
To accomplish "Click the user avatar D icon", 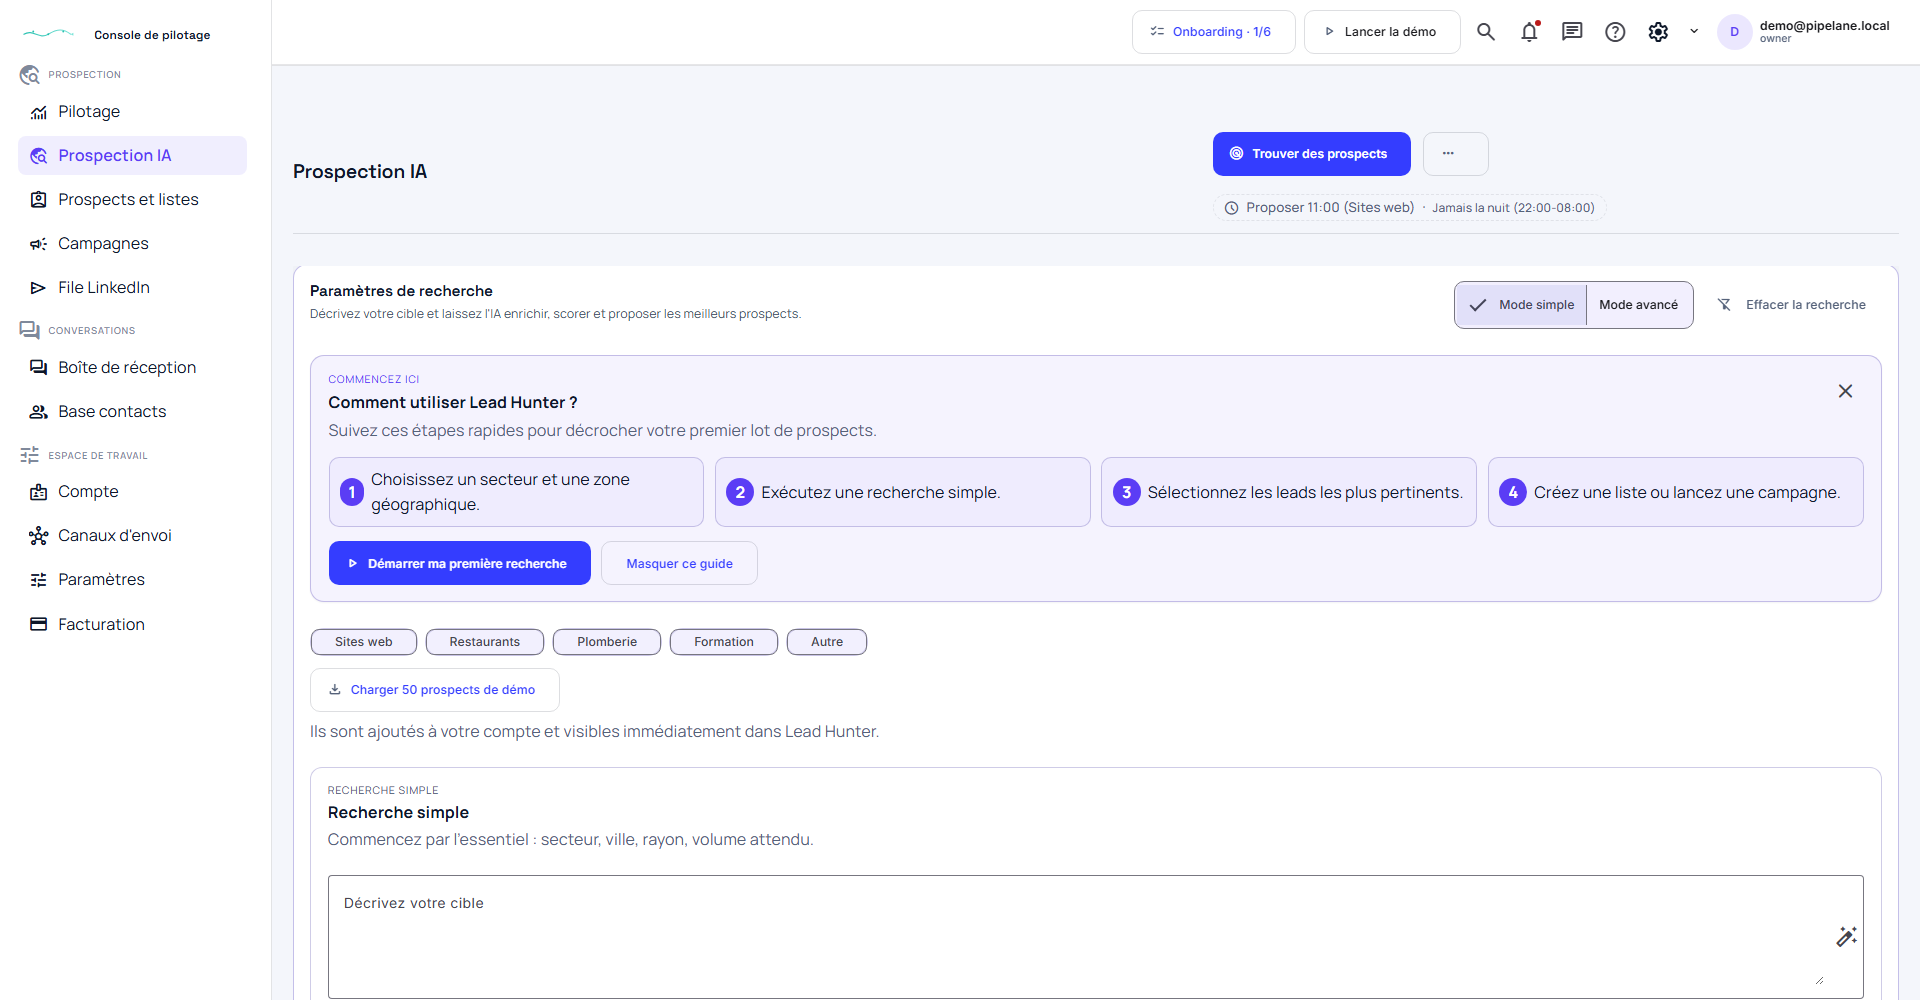I will [x=1734, y=32].
